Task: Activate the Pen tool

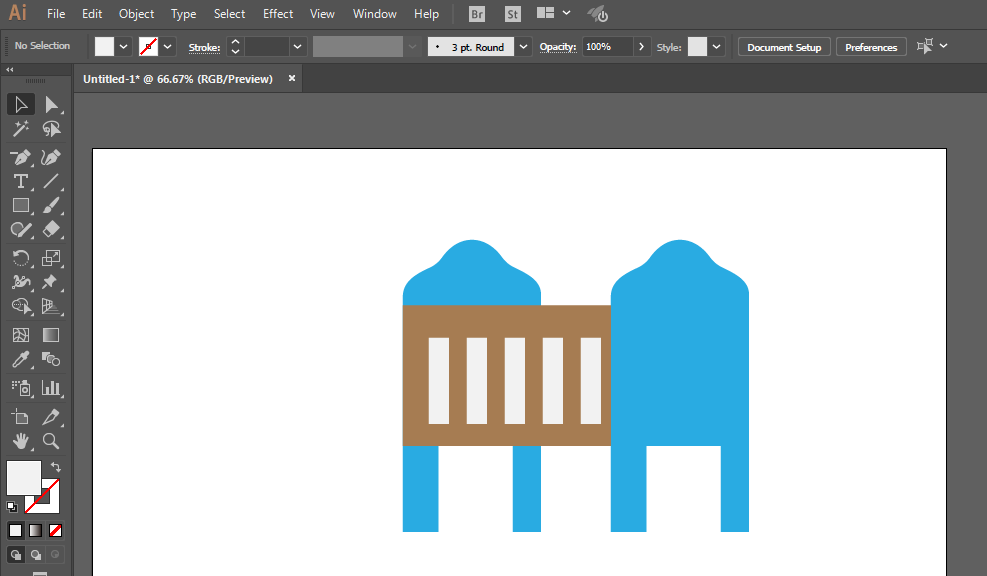Action: tap(21, 157)
